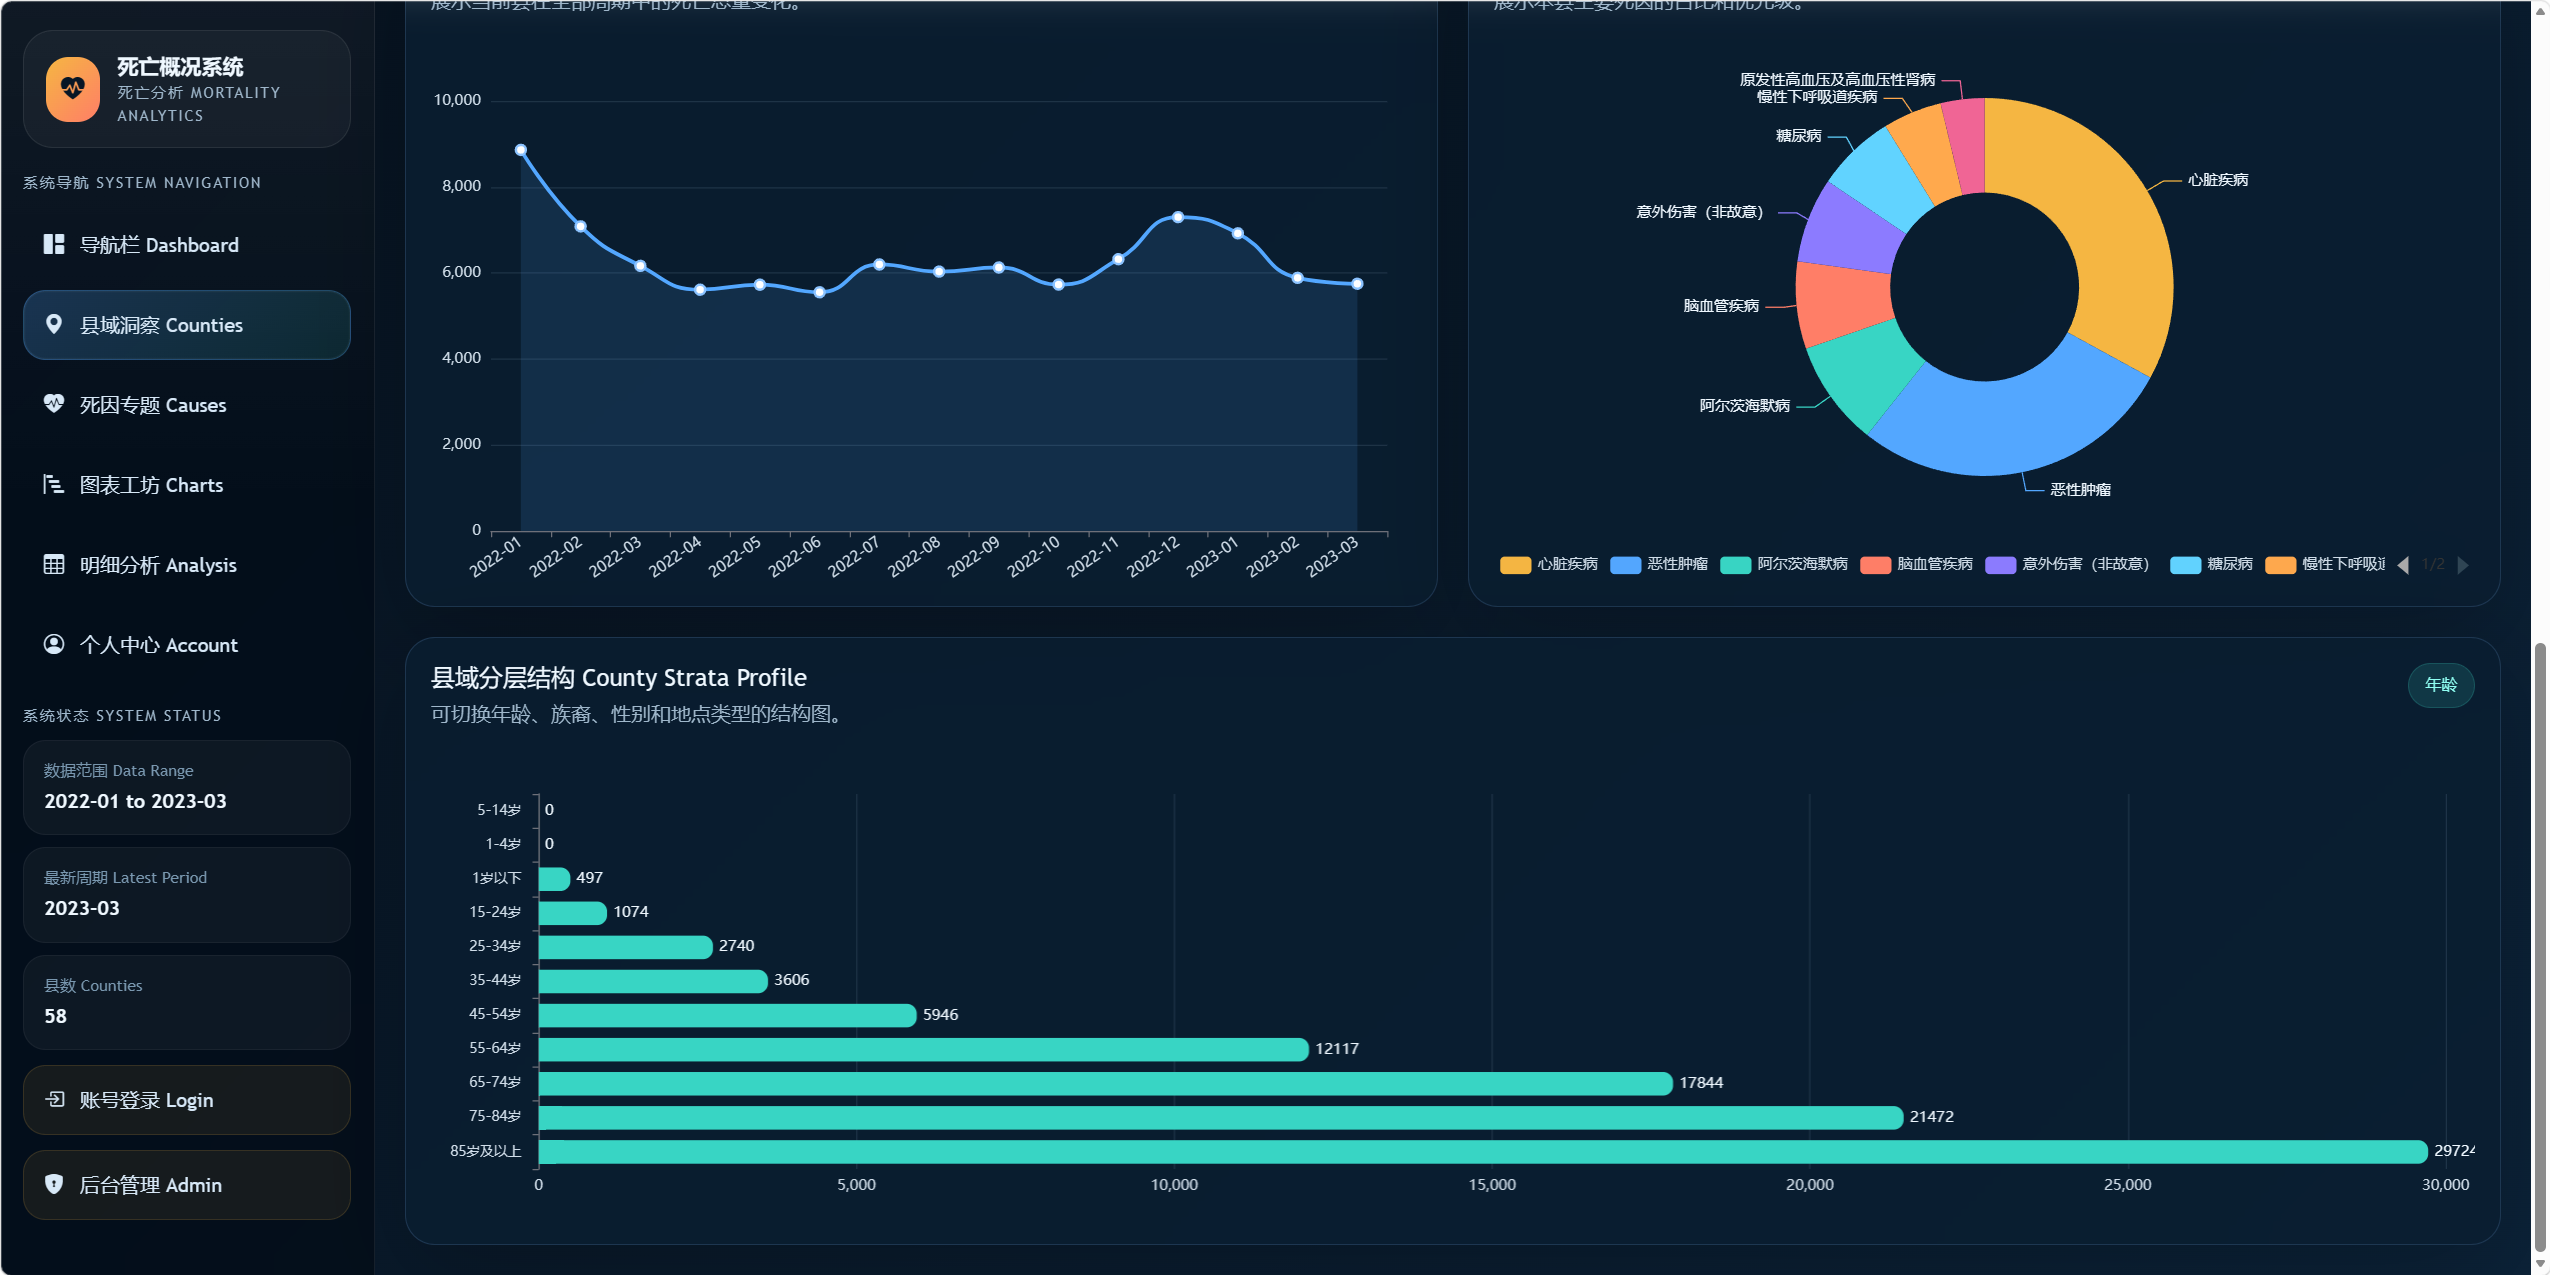This screenshot has width=2550, height=1275.
Task: Go to next legend page arrow
Action: click(x=2463, y=565)
